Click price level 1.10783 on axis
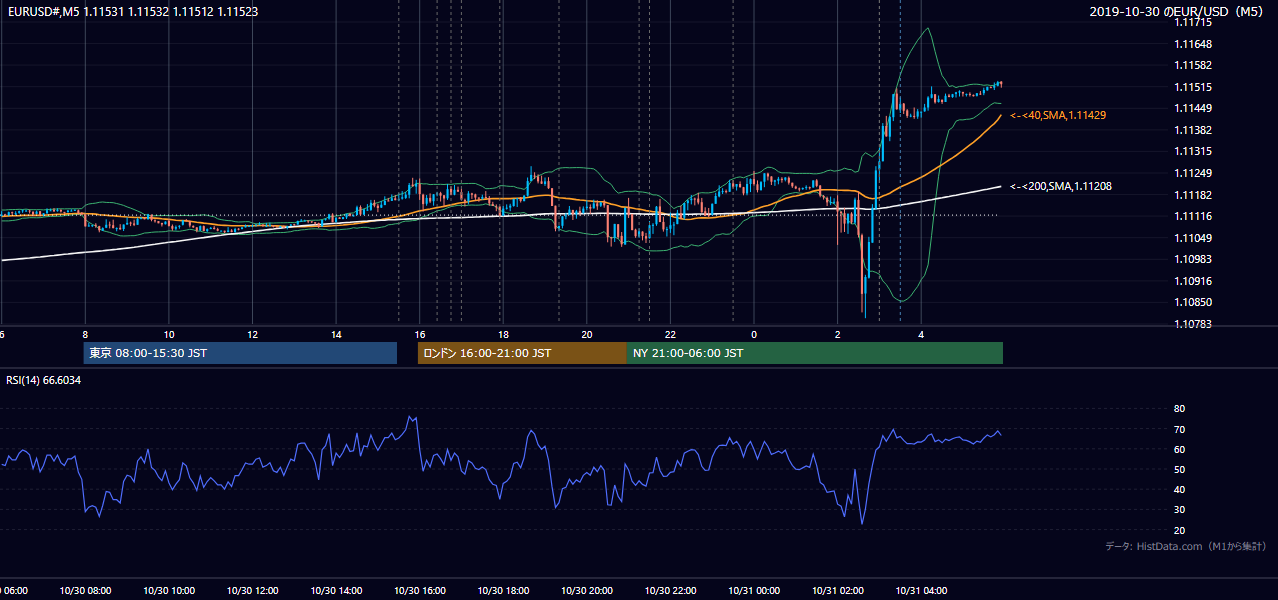The image size is (1278, 600). click(x=1194, y=324)
